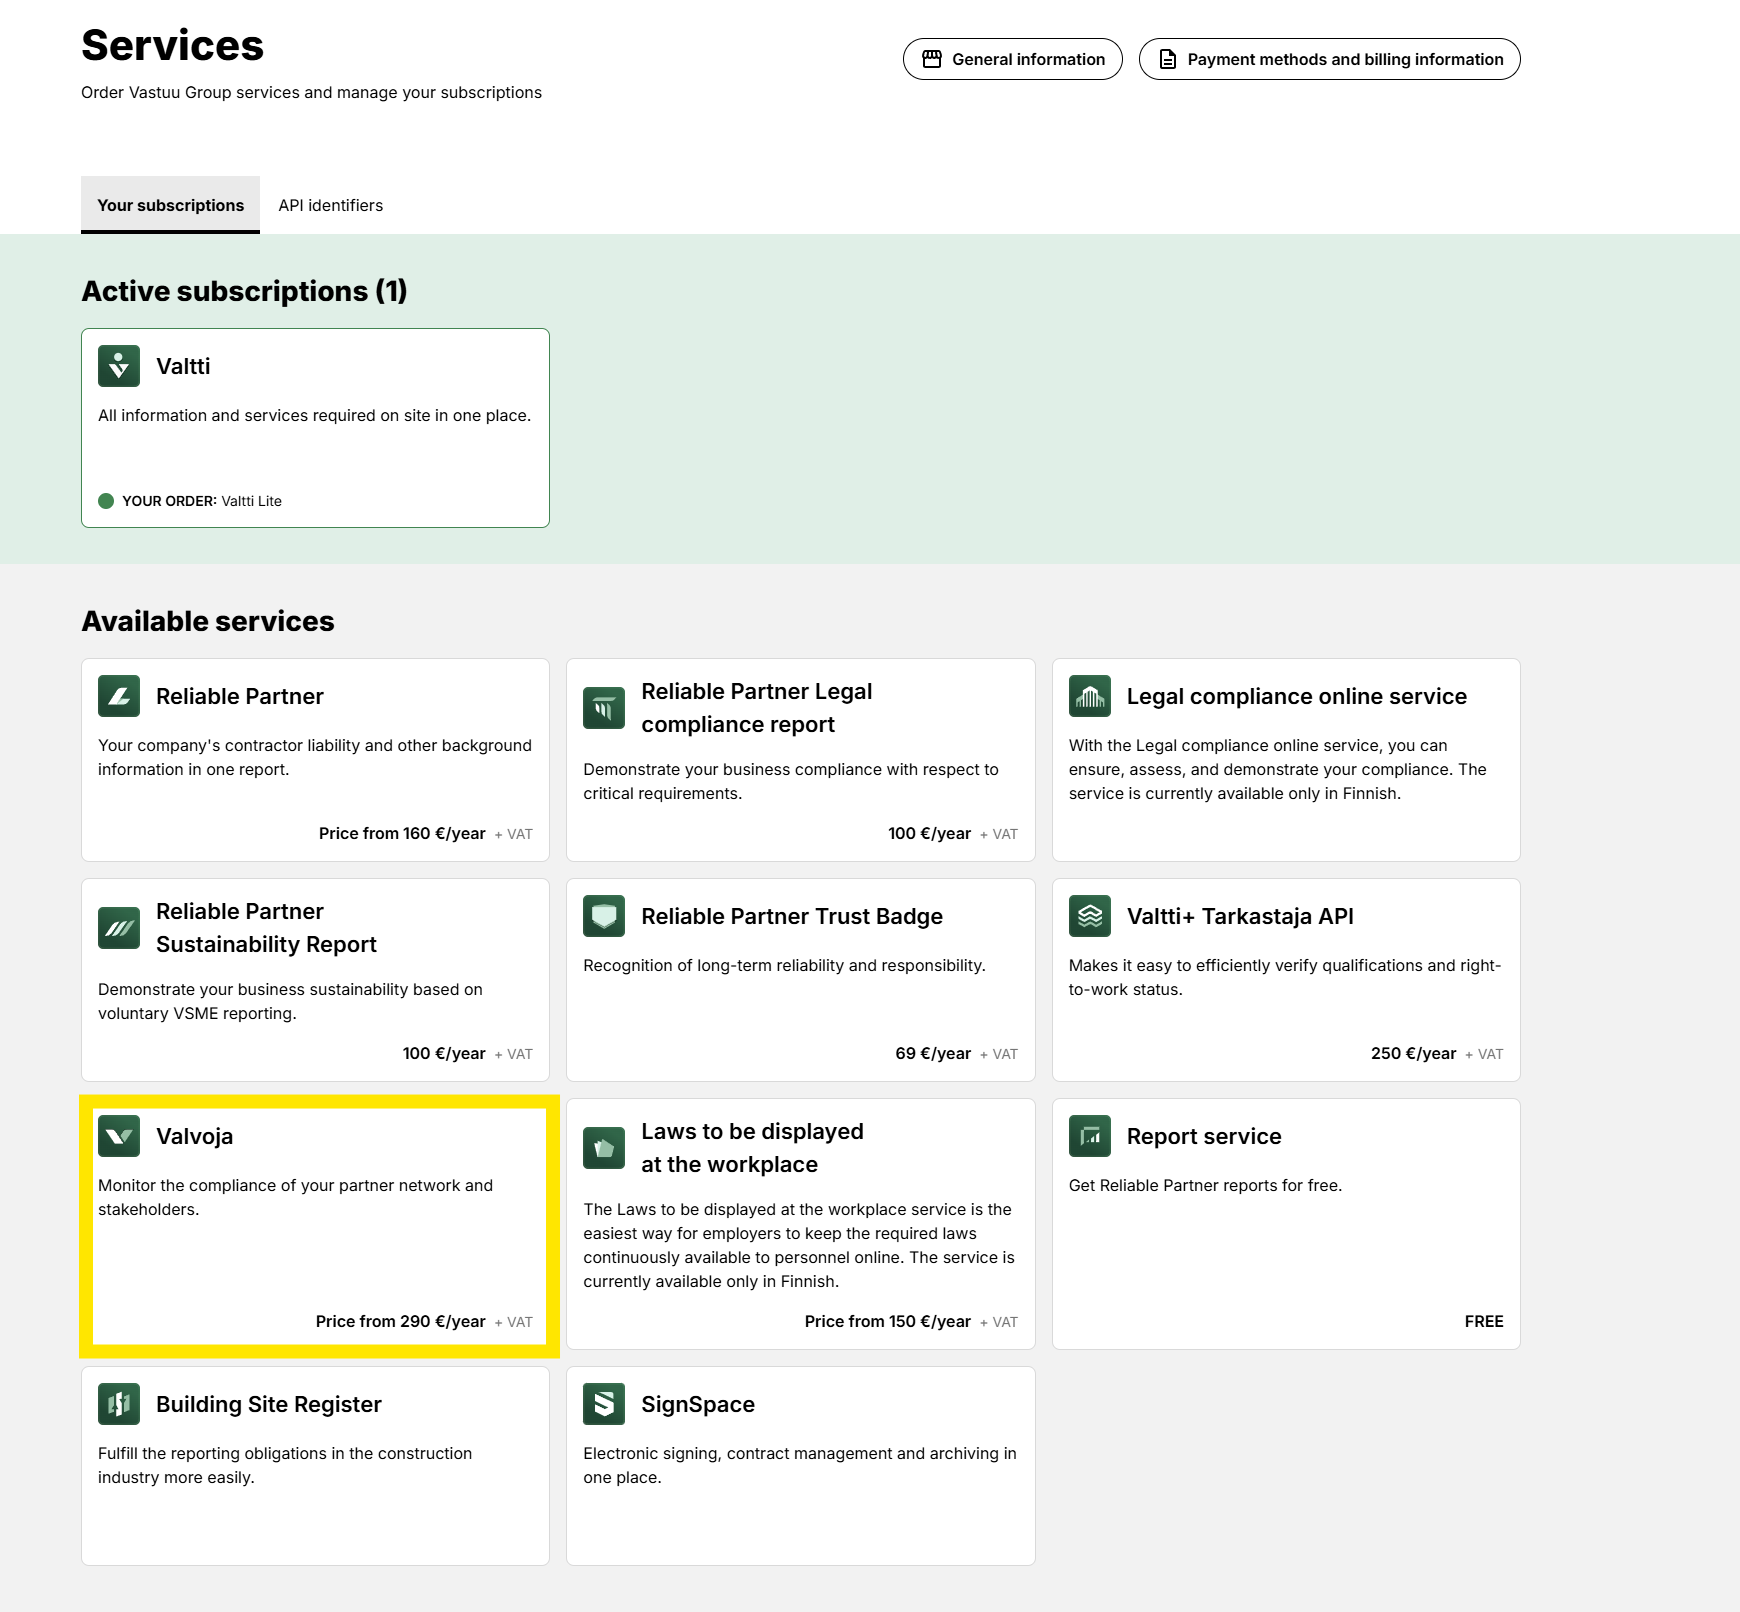1740x1612 pixels.
Task: Click the '69 €/year' Trust Badge price
Action: tap(933, 1053)
